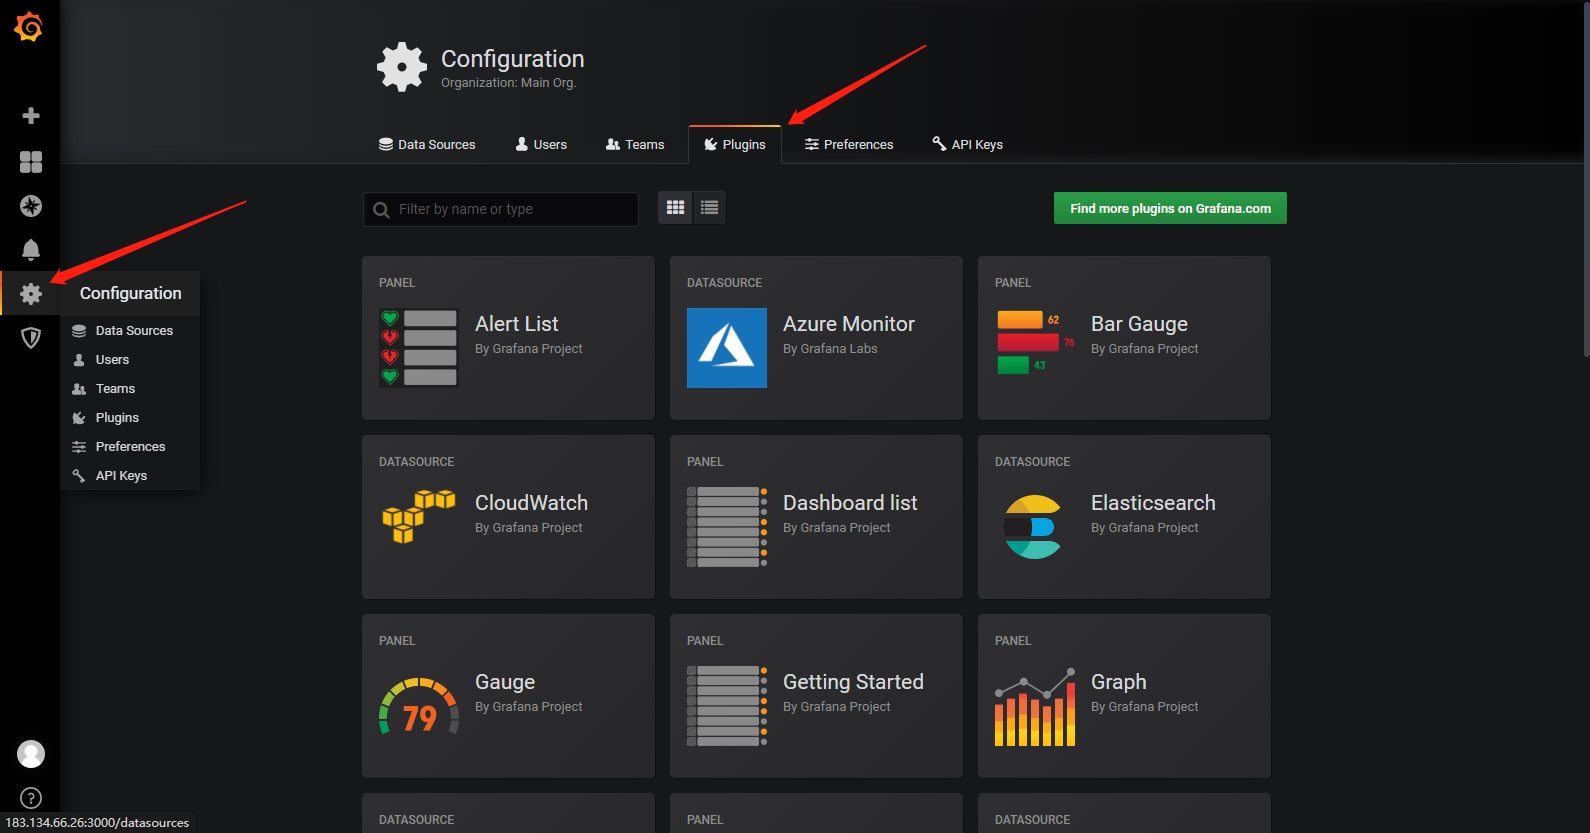Screen dimensions: 1590x833
Task: Open the Bar Gauge plugin title
Action: click(x=1139, y=324)
